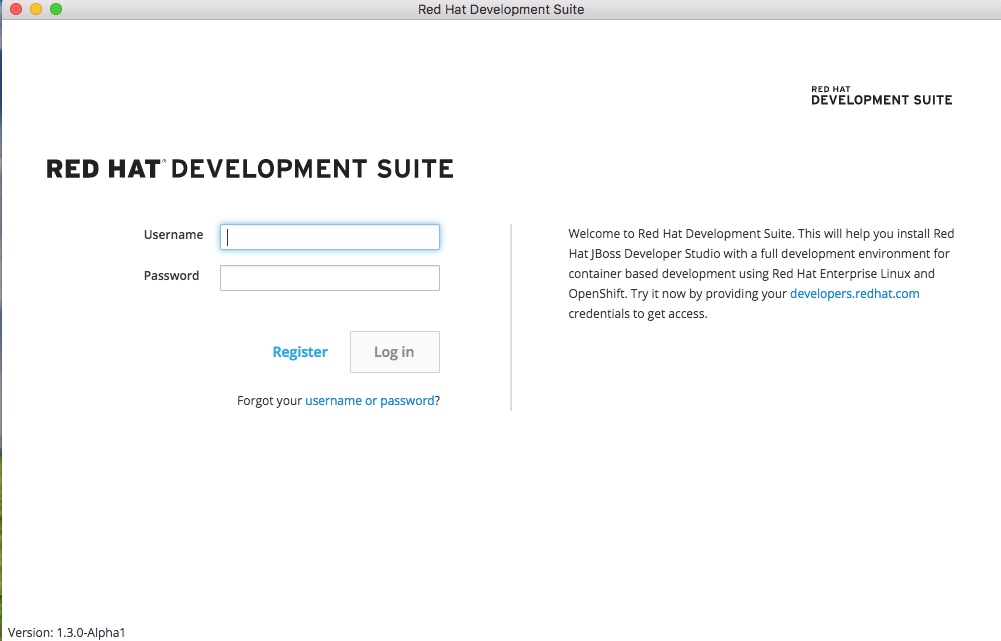The width and height of the screenshot is (1001, 641).
Task: Click the Username label
Action: pyautogui.click(x=173, y=234)
